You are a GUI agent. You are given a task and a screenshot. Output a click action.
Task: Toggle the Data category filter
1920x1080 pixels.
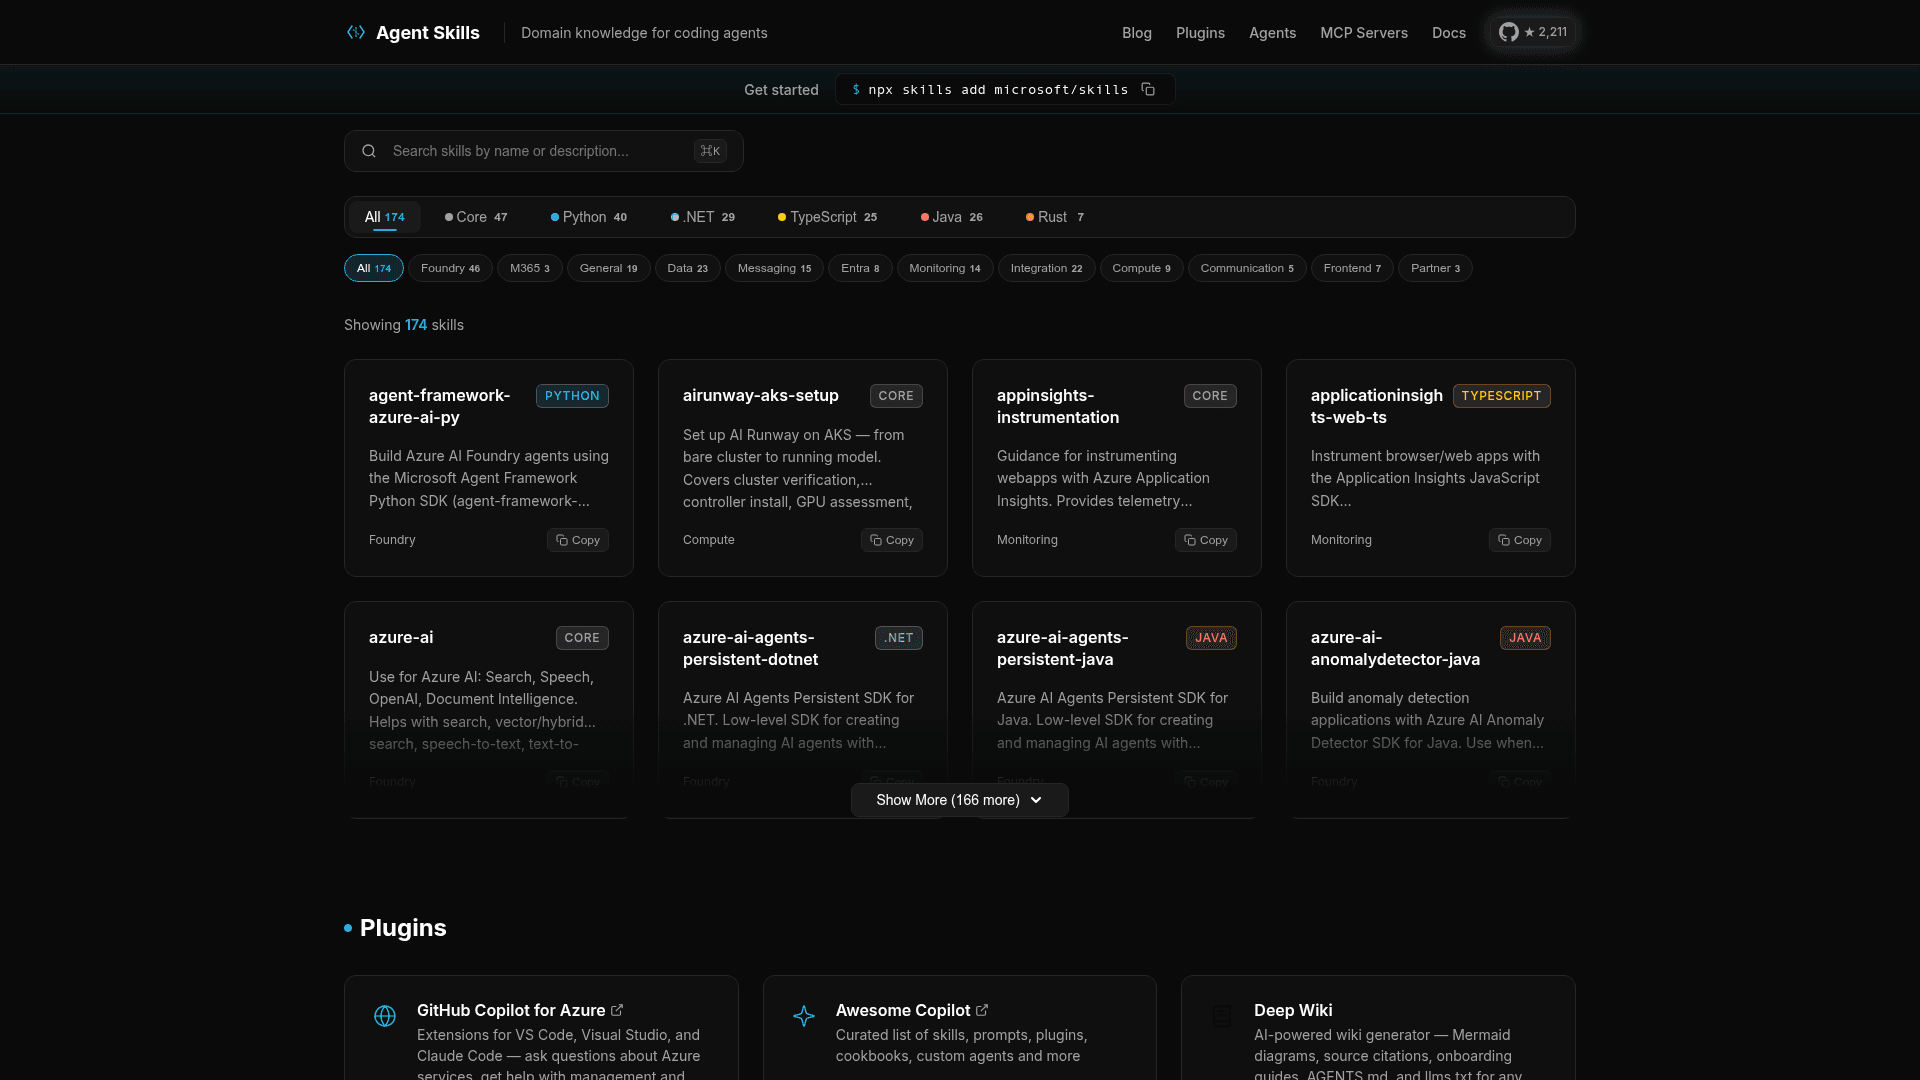click(688, 268)
